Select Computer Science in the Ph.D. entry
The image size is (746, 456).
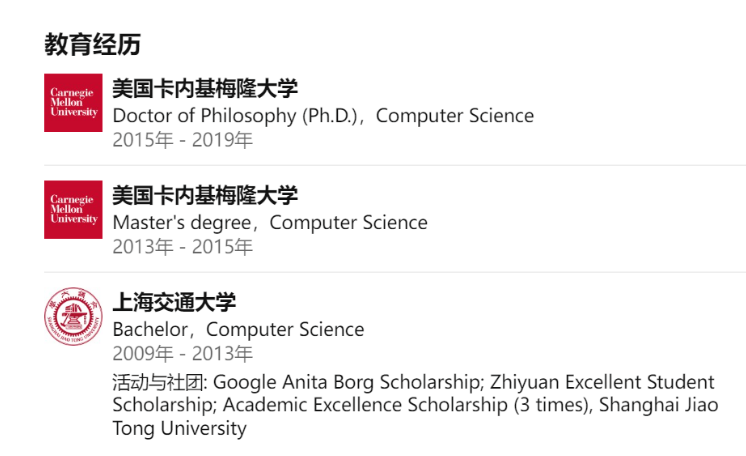(455, 116)
